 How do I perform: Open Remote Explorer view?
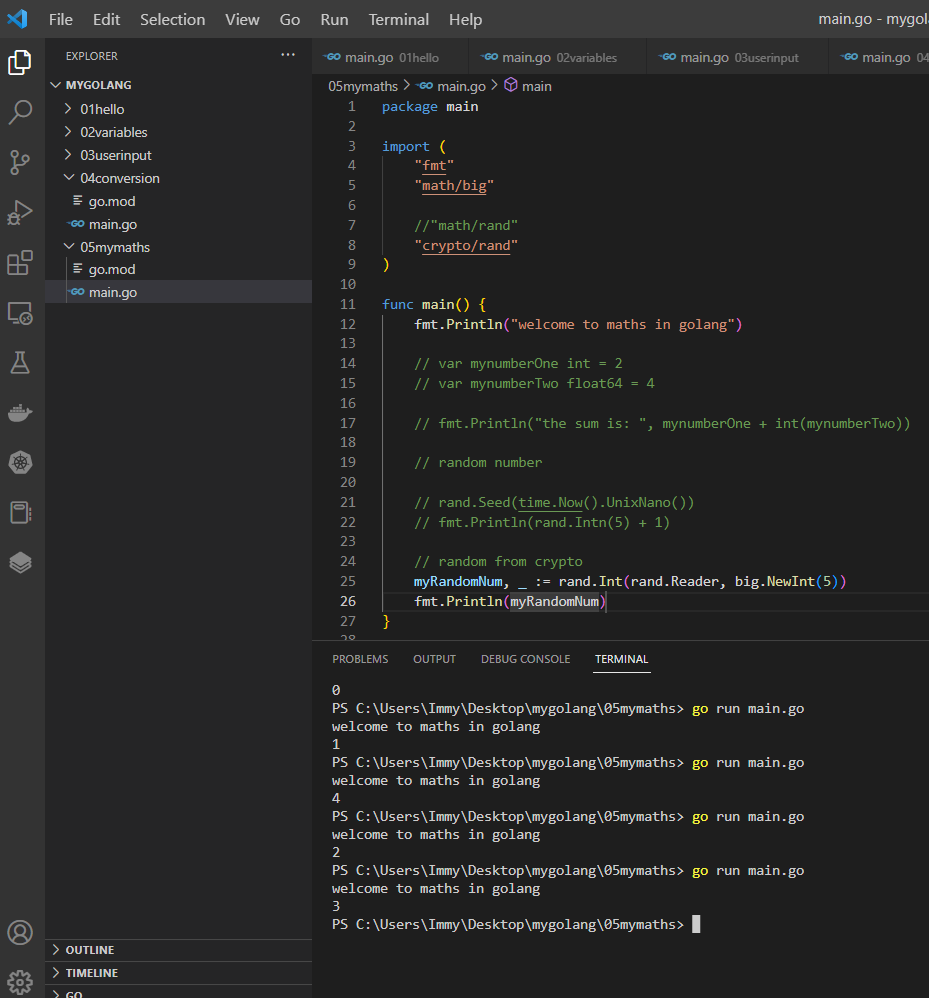(20, 313)
